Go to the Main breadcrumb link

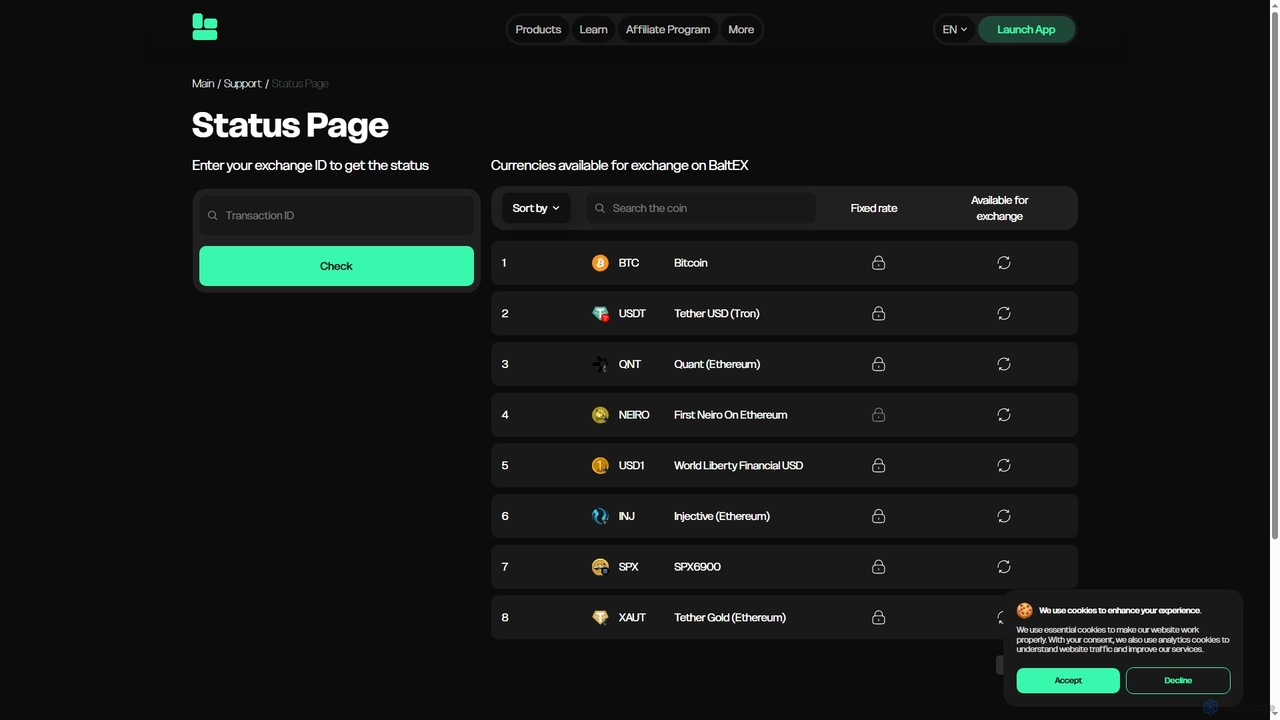pos(203,84)
